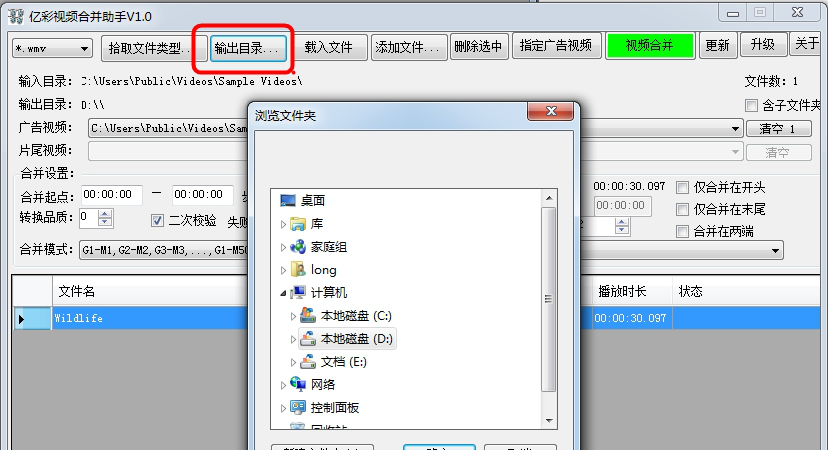Uncheck the 二次校验 checkbox
Image resolution: width=828 pixels, height=468 pixels.
(157, 220)
